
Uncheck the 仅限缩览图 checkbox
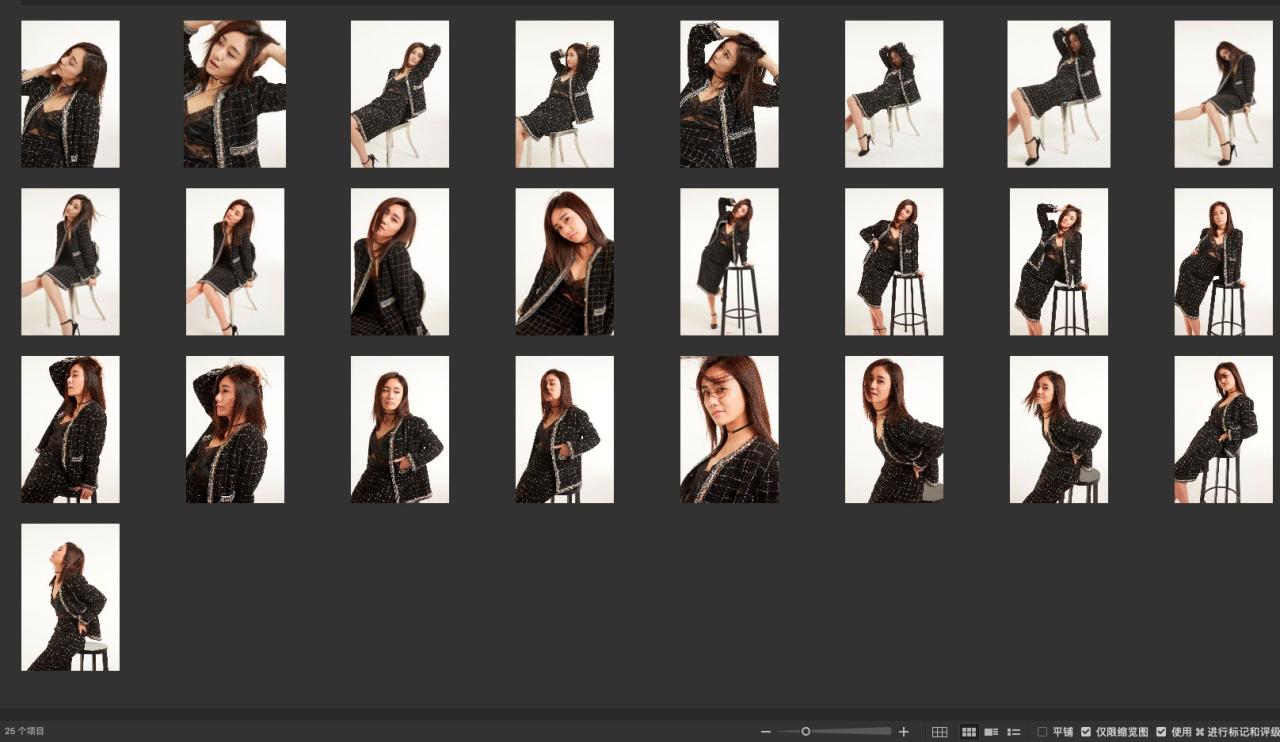point(1086,732)
